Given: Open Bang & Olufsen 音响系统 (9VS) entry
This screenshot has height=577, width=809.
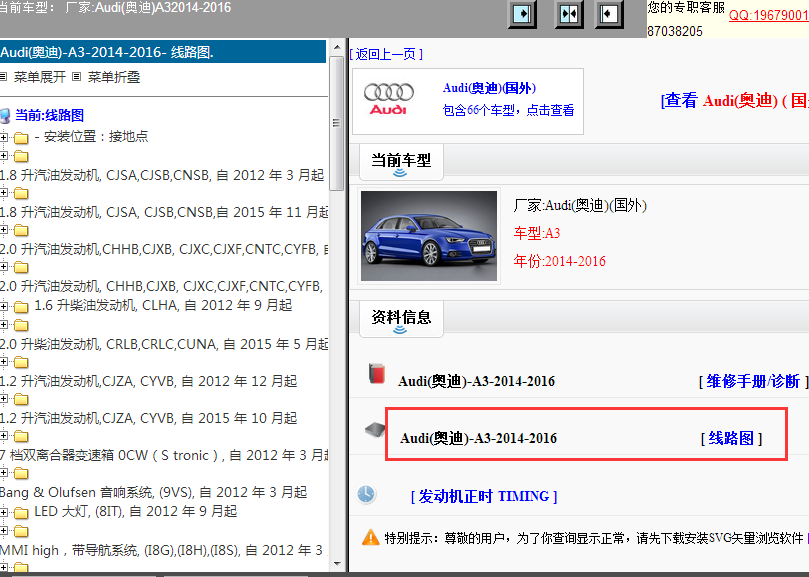Looking at the screenshot, I should 154,492.
